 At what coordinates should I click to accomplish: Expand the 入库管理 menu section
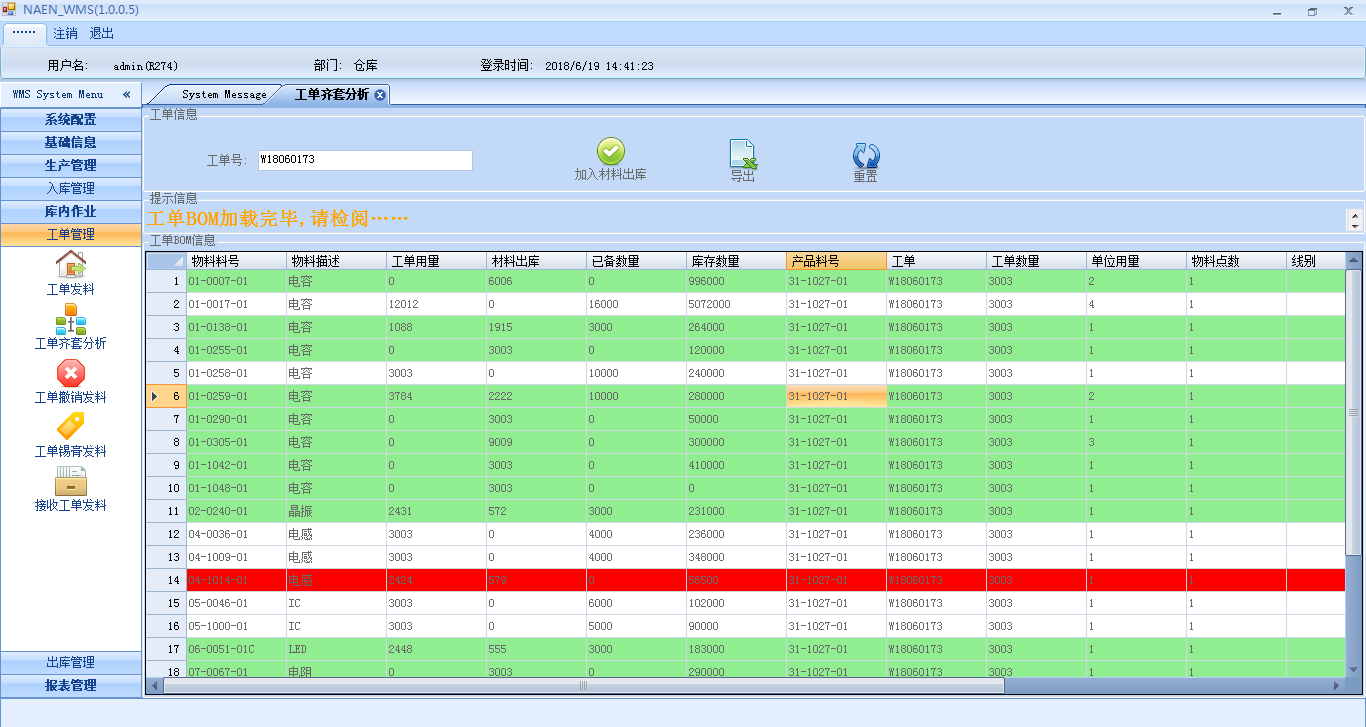pyautogui.click(x=71, y=188)
